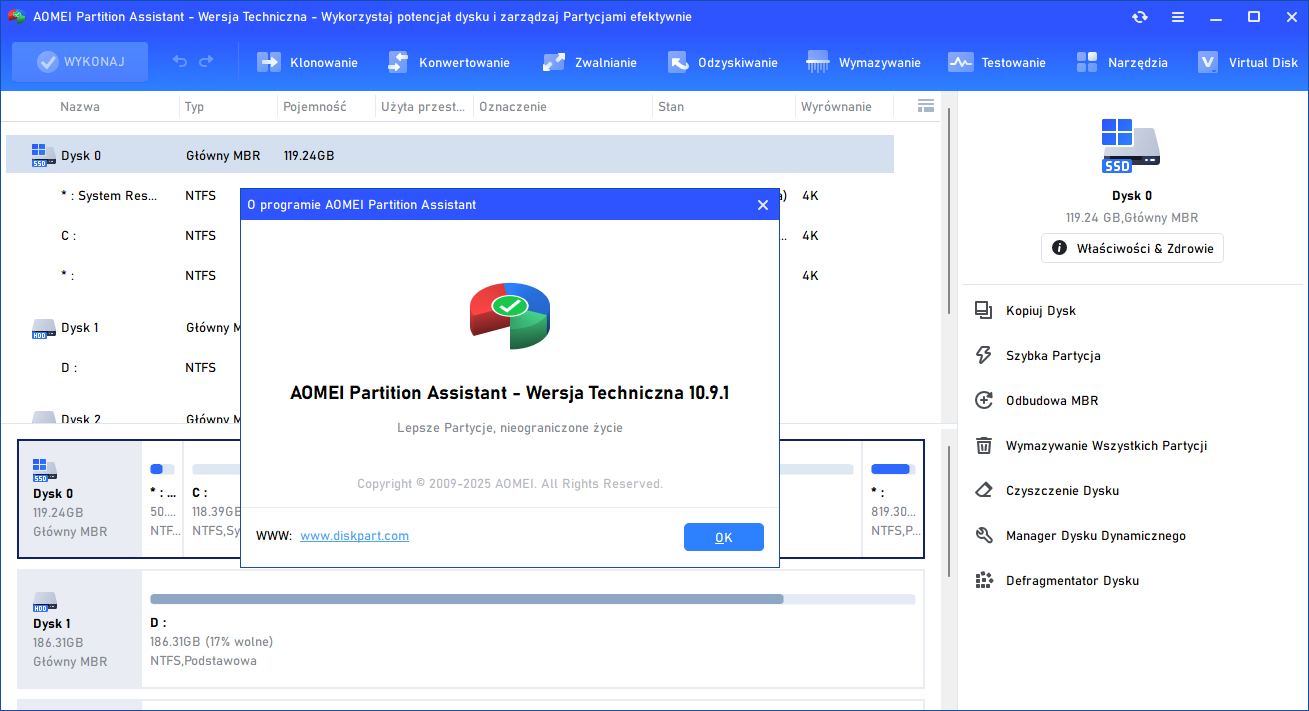
Task: Click the AOMEI logo in the about dialog
Action: click(510, 315)
